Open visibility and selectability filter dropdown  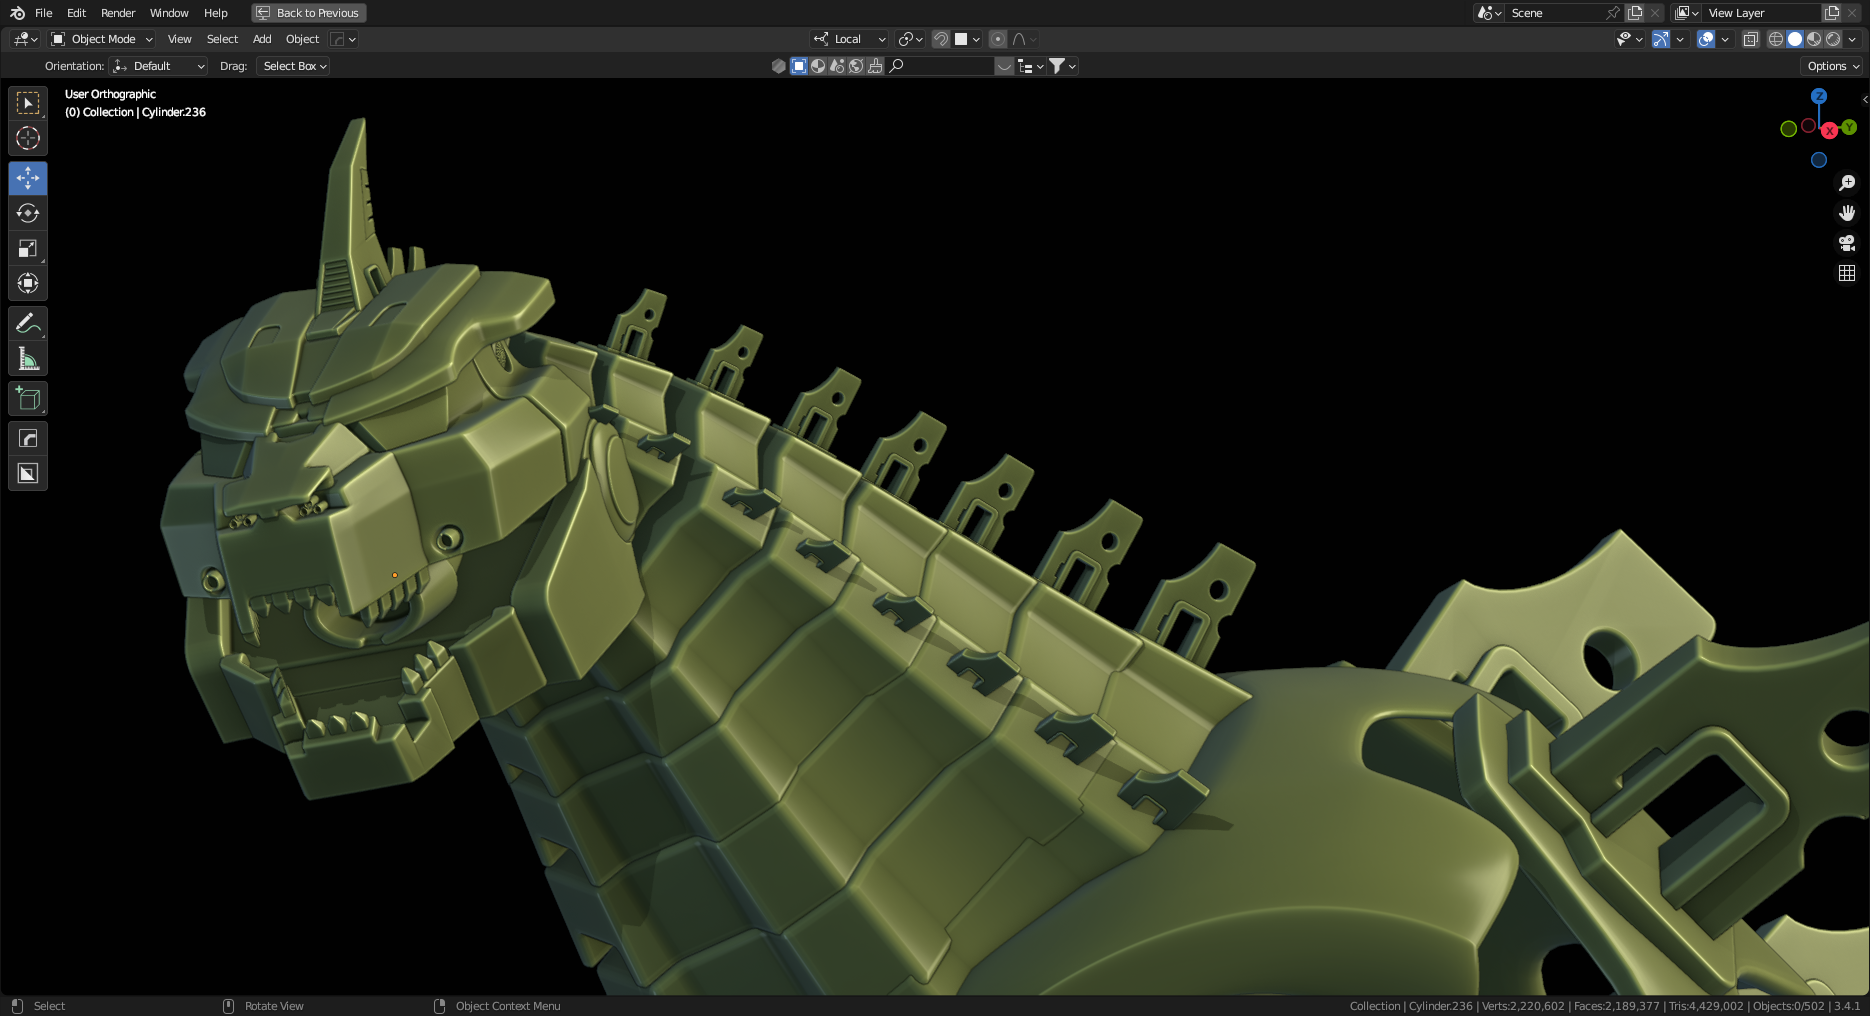[1629, 39]
